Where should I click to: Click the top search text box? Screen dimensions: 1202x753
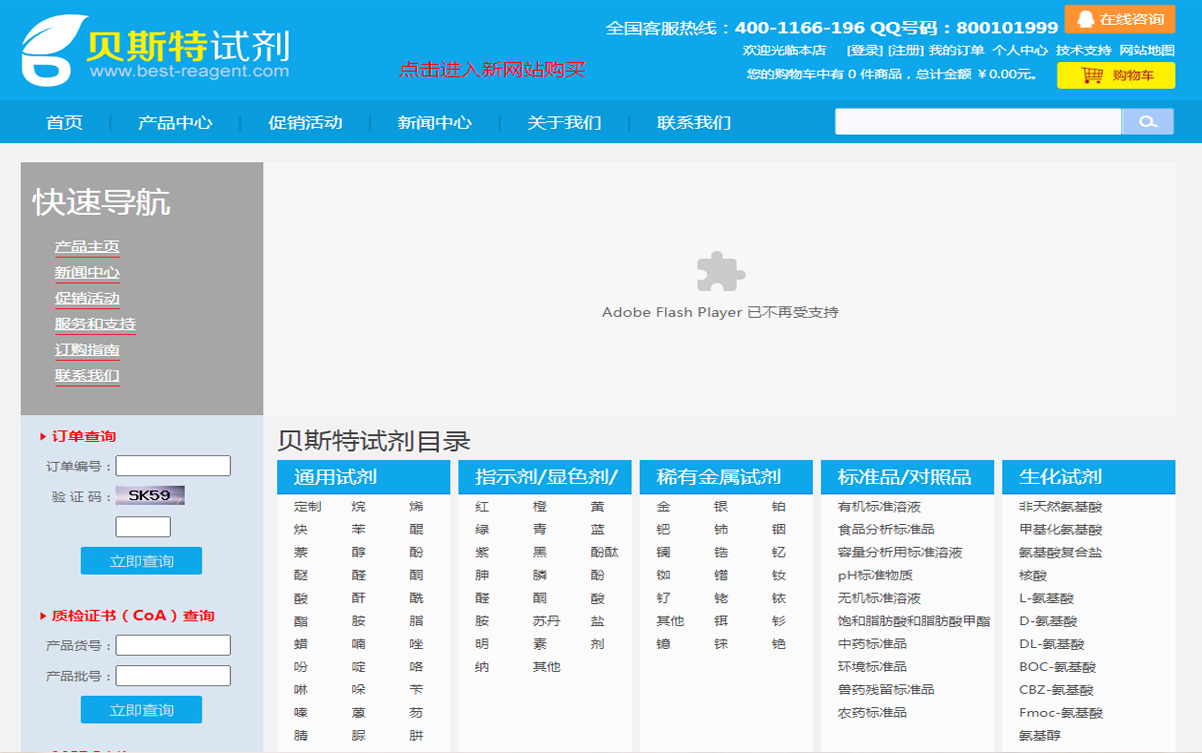977,122
